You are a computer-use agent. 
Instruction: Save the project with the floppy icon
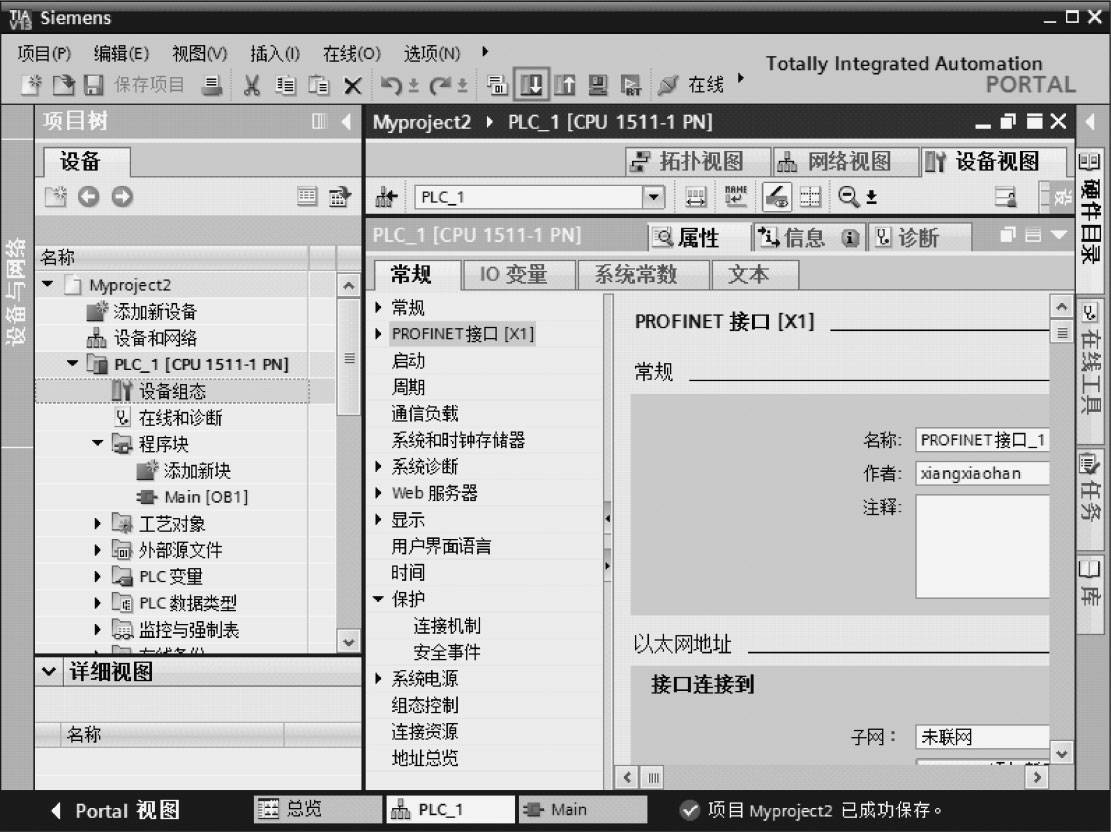(94, 85)
